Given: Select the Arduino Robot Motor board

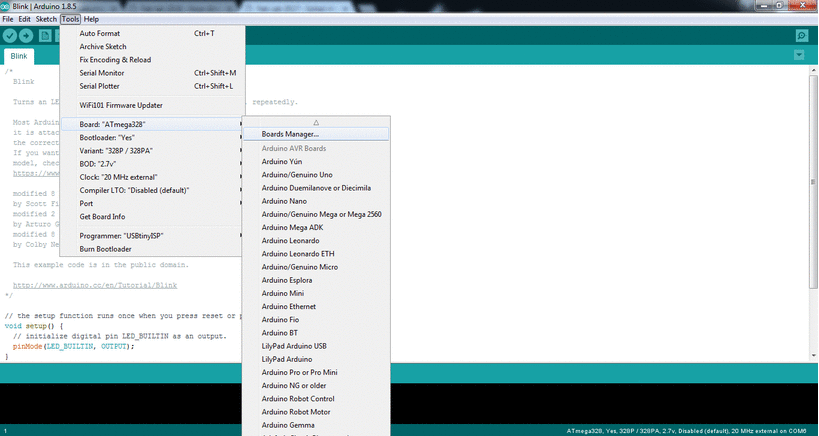Looking at the screenshot, I should [x=316, y=411].
